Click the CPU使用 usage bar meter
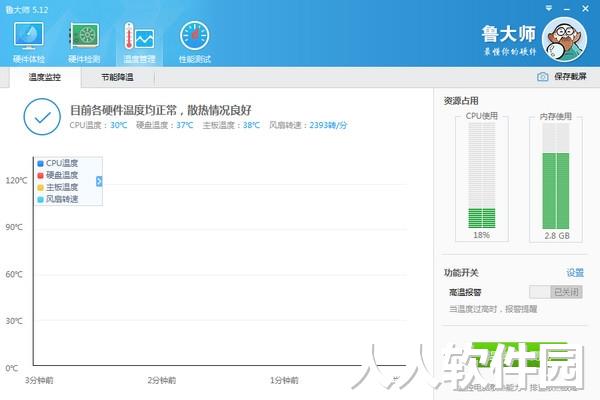 point(482,175)
